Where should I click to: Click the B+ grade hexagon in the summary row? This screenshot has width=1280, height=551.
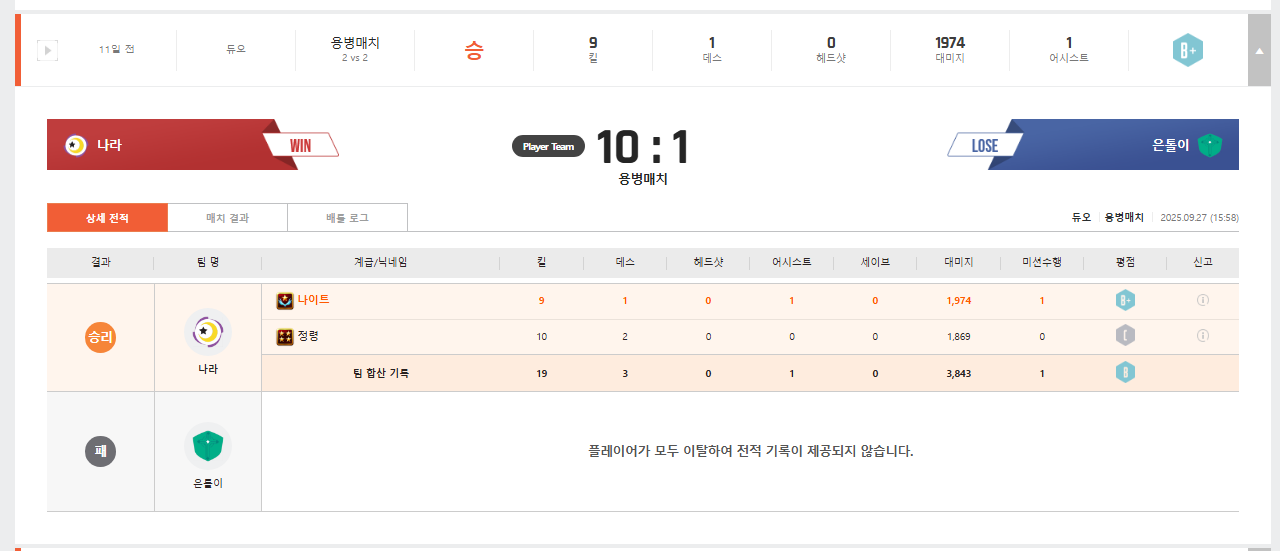1187,50
